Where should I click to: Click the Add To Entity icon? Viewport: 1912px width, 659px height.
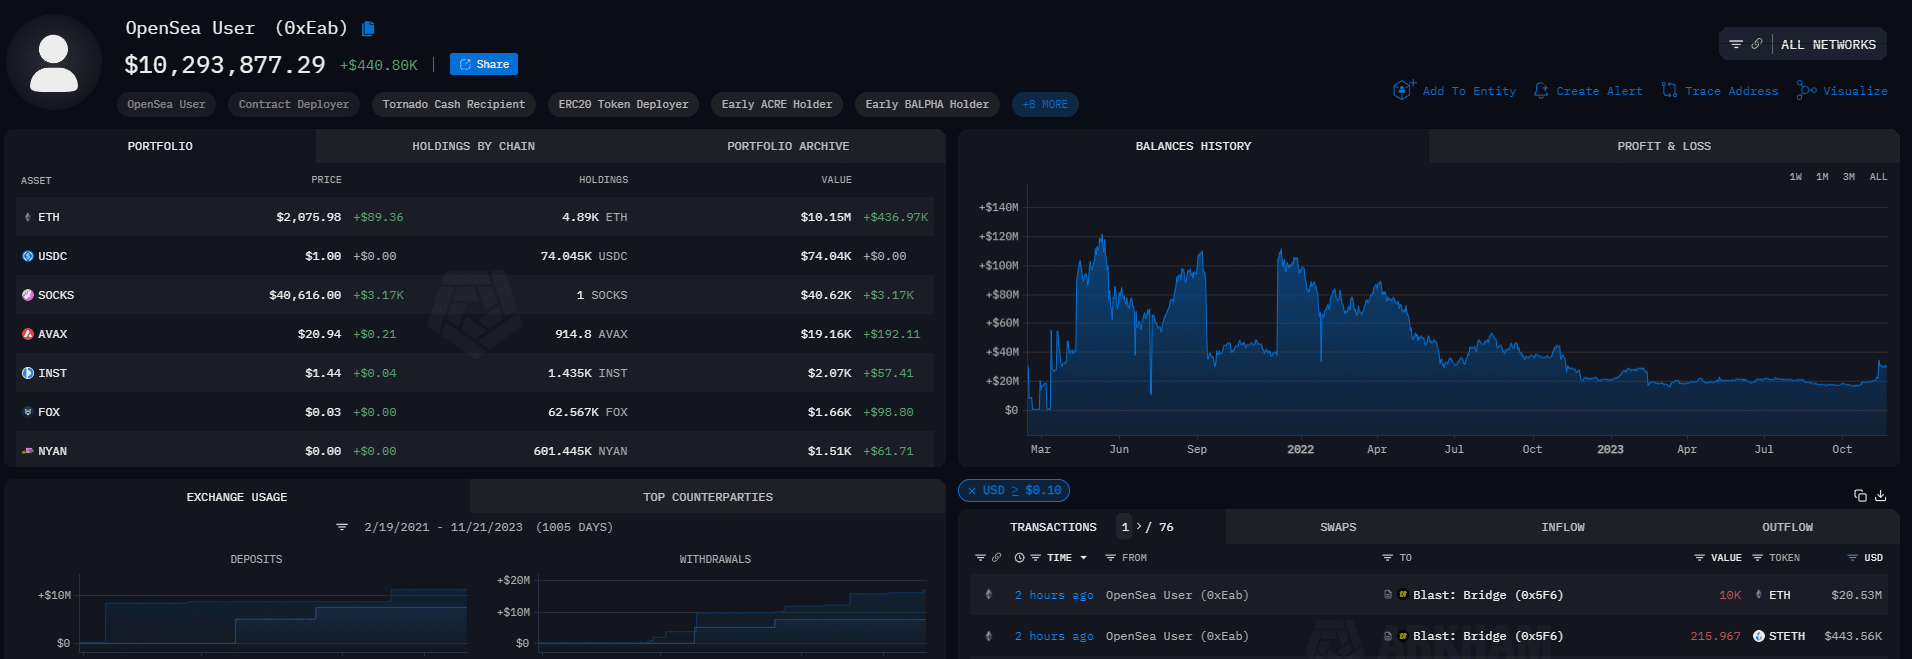[1404, 90]
